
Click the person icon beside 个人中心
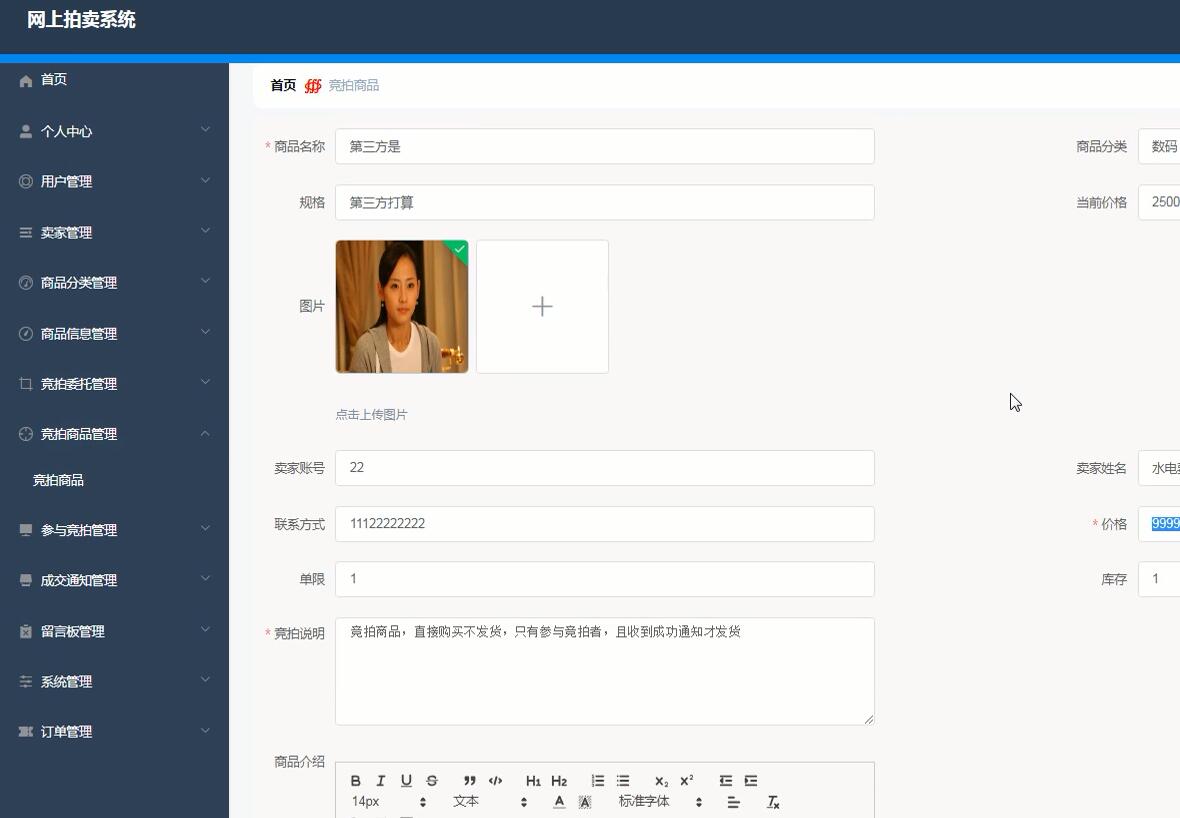[x=26, y=131]
